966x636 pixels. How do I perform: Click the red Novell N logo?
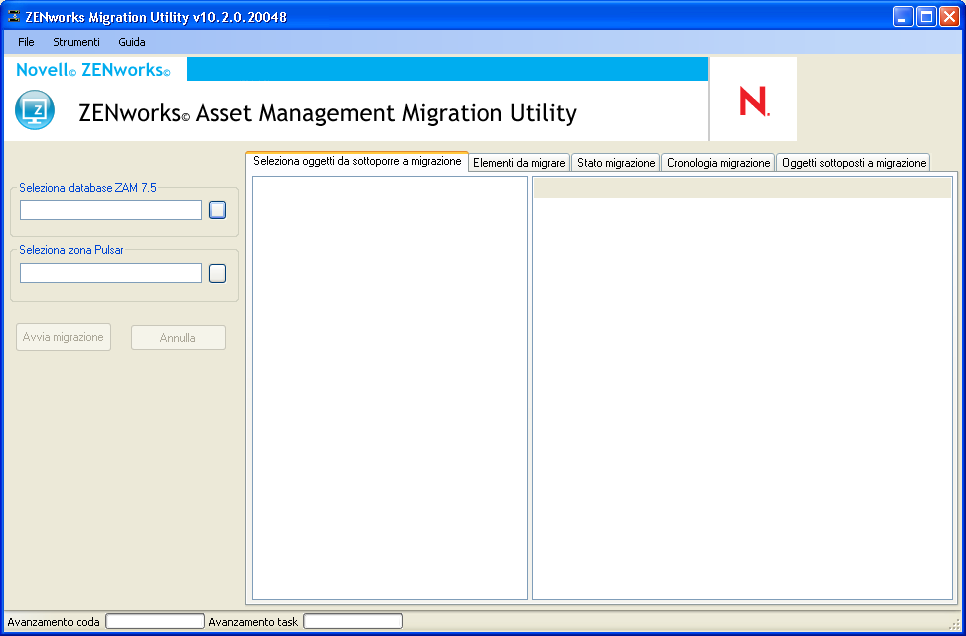coord(753,102)
